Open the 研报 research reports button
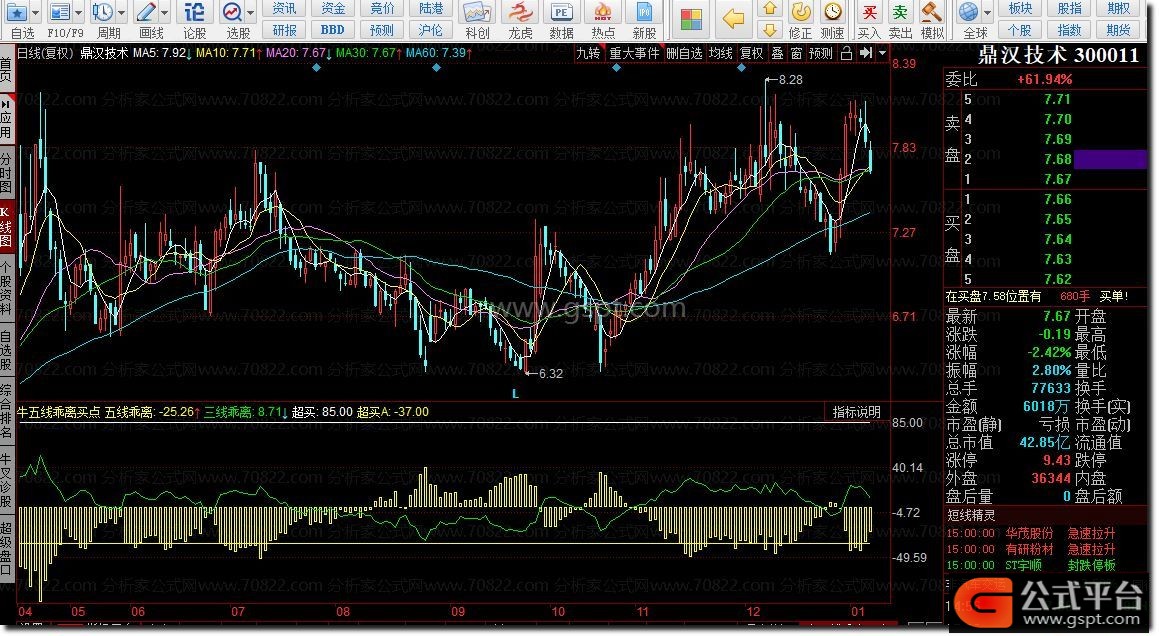Image resolution: width=1159 pixels, height=636 pixels. tap(285, 30)
